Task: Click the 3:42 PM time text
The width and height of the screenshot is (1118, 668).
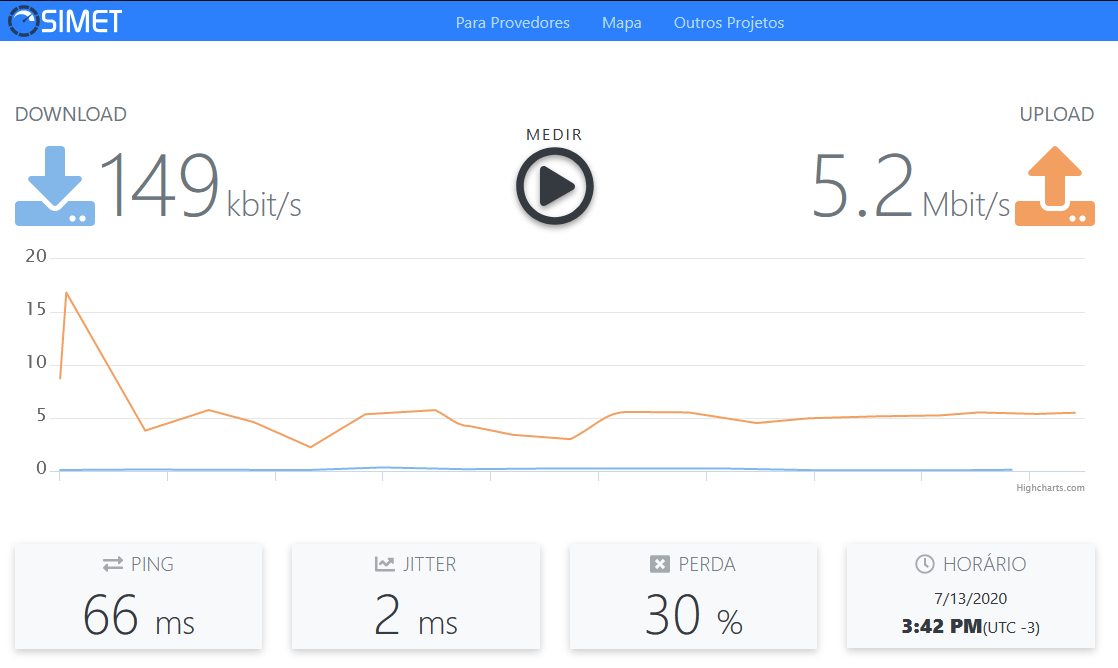Action: click(941, 627)
